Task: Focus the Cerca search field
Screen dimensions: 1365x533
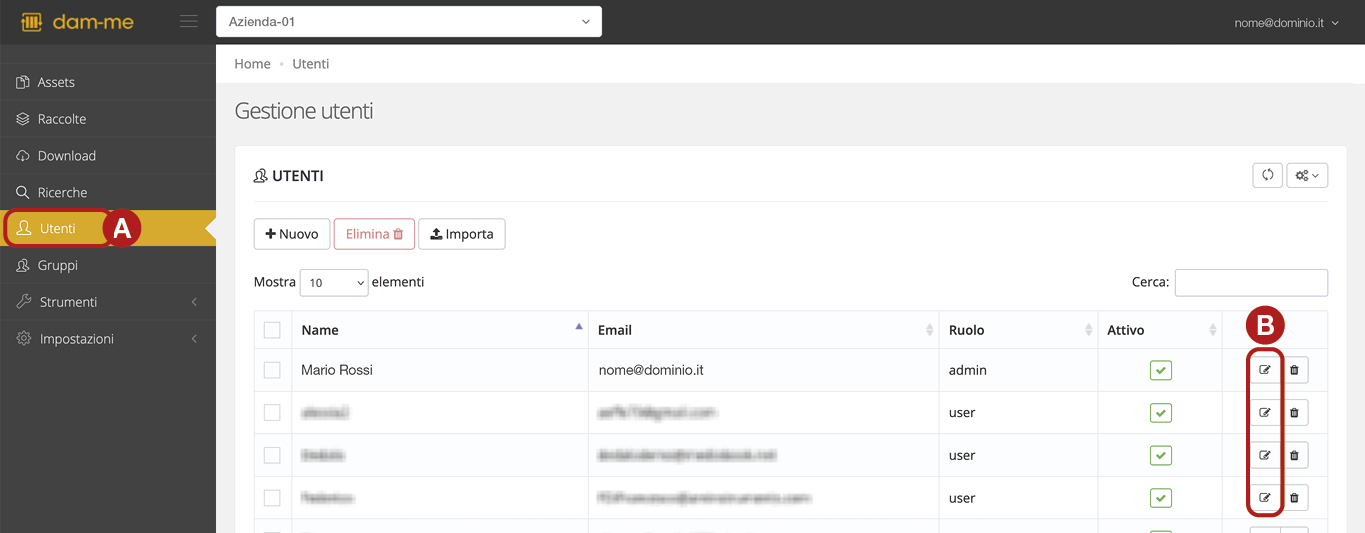Action: [x=1251, y=283]
